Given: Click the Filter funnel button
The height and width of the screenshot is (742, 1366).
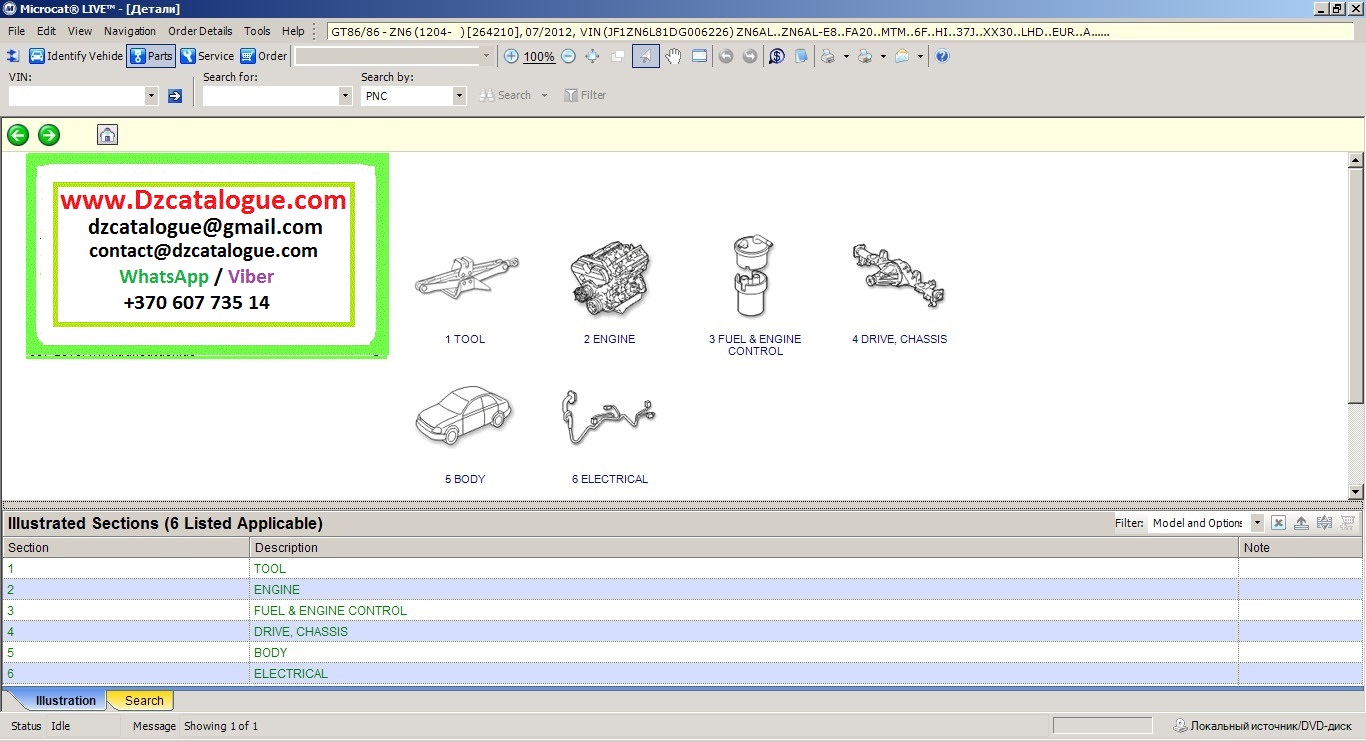Looking at the screenshot, I should tap(585, 95).
